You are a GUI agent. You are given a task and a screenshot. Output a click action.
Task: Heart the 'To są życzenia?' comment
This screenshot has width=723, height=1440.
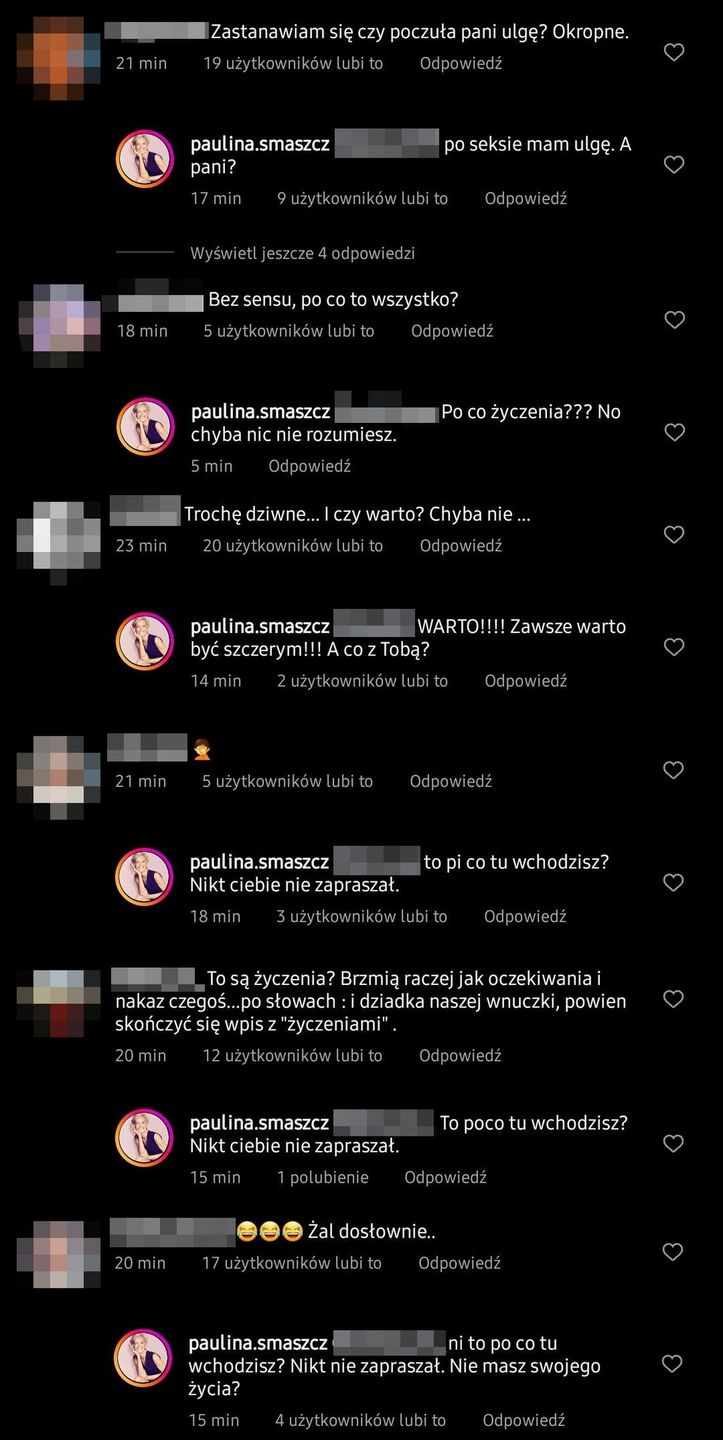click(x=674, y=998)
